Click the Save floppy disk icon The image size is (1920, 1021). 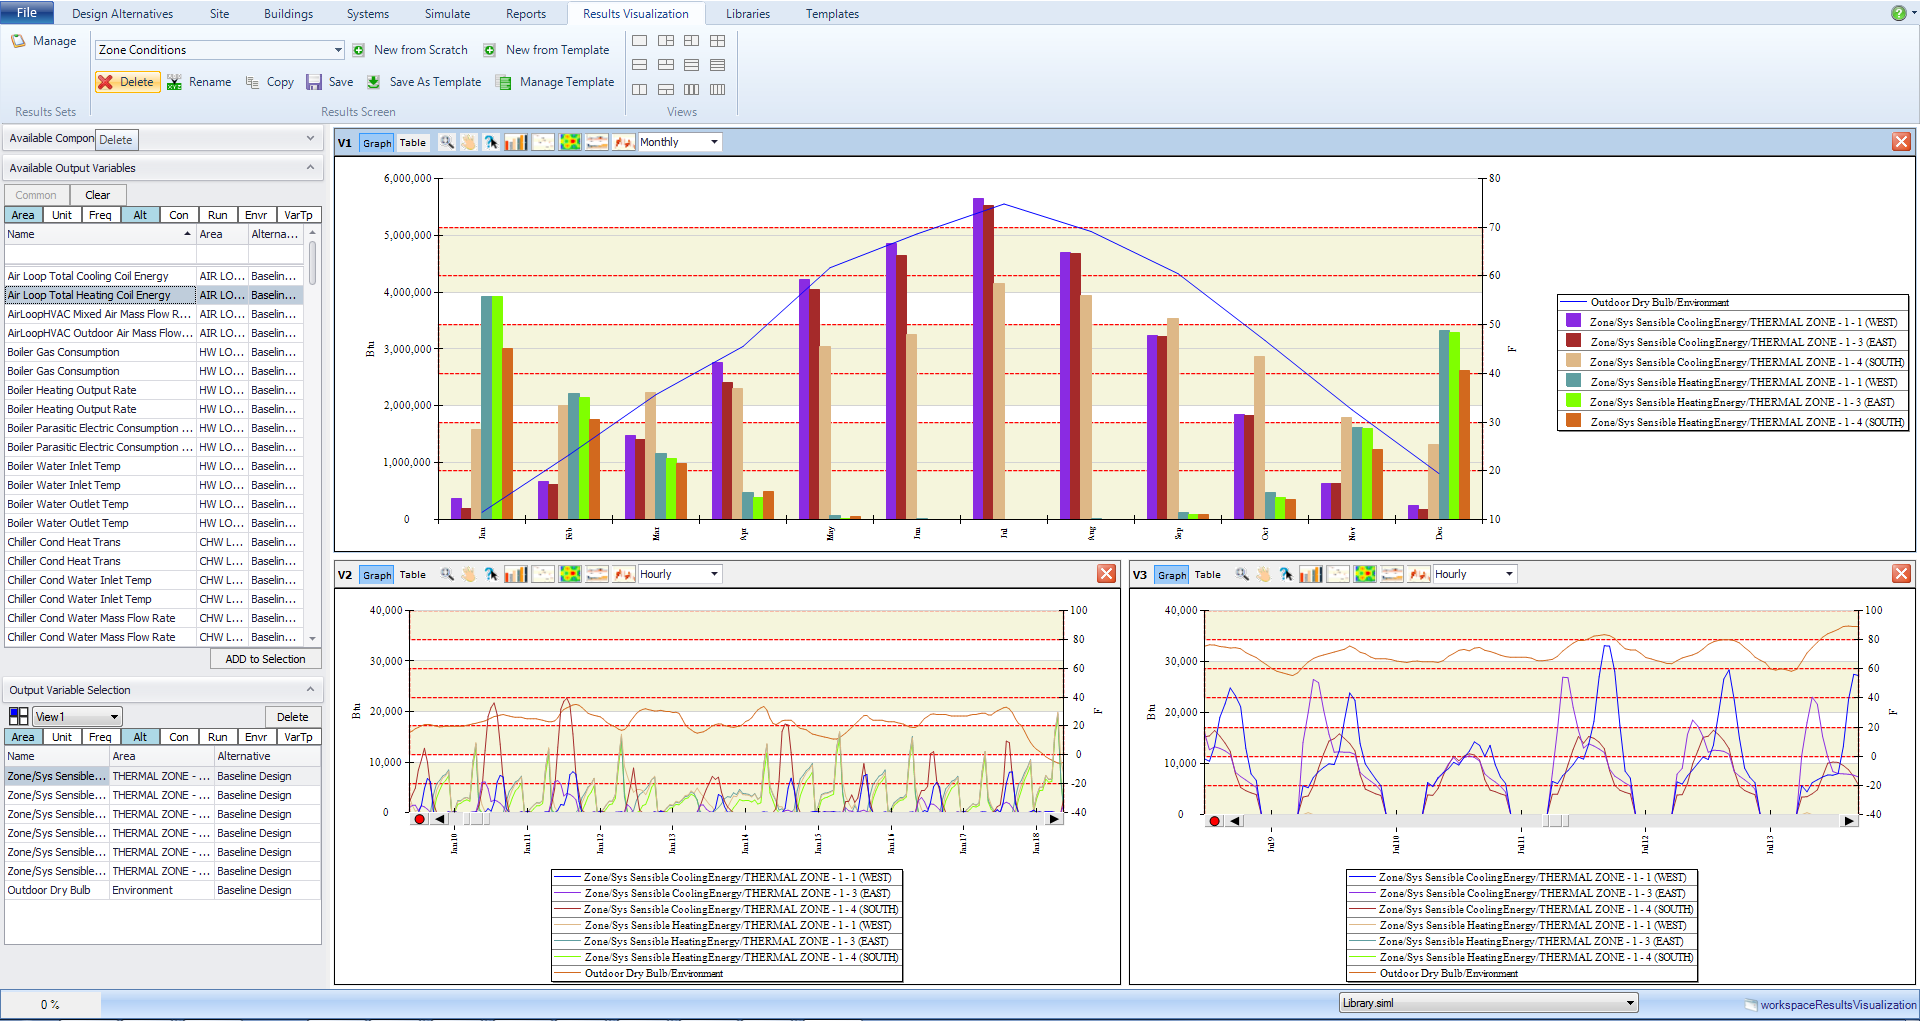pos(314,82)
